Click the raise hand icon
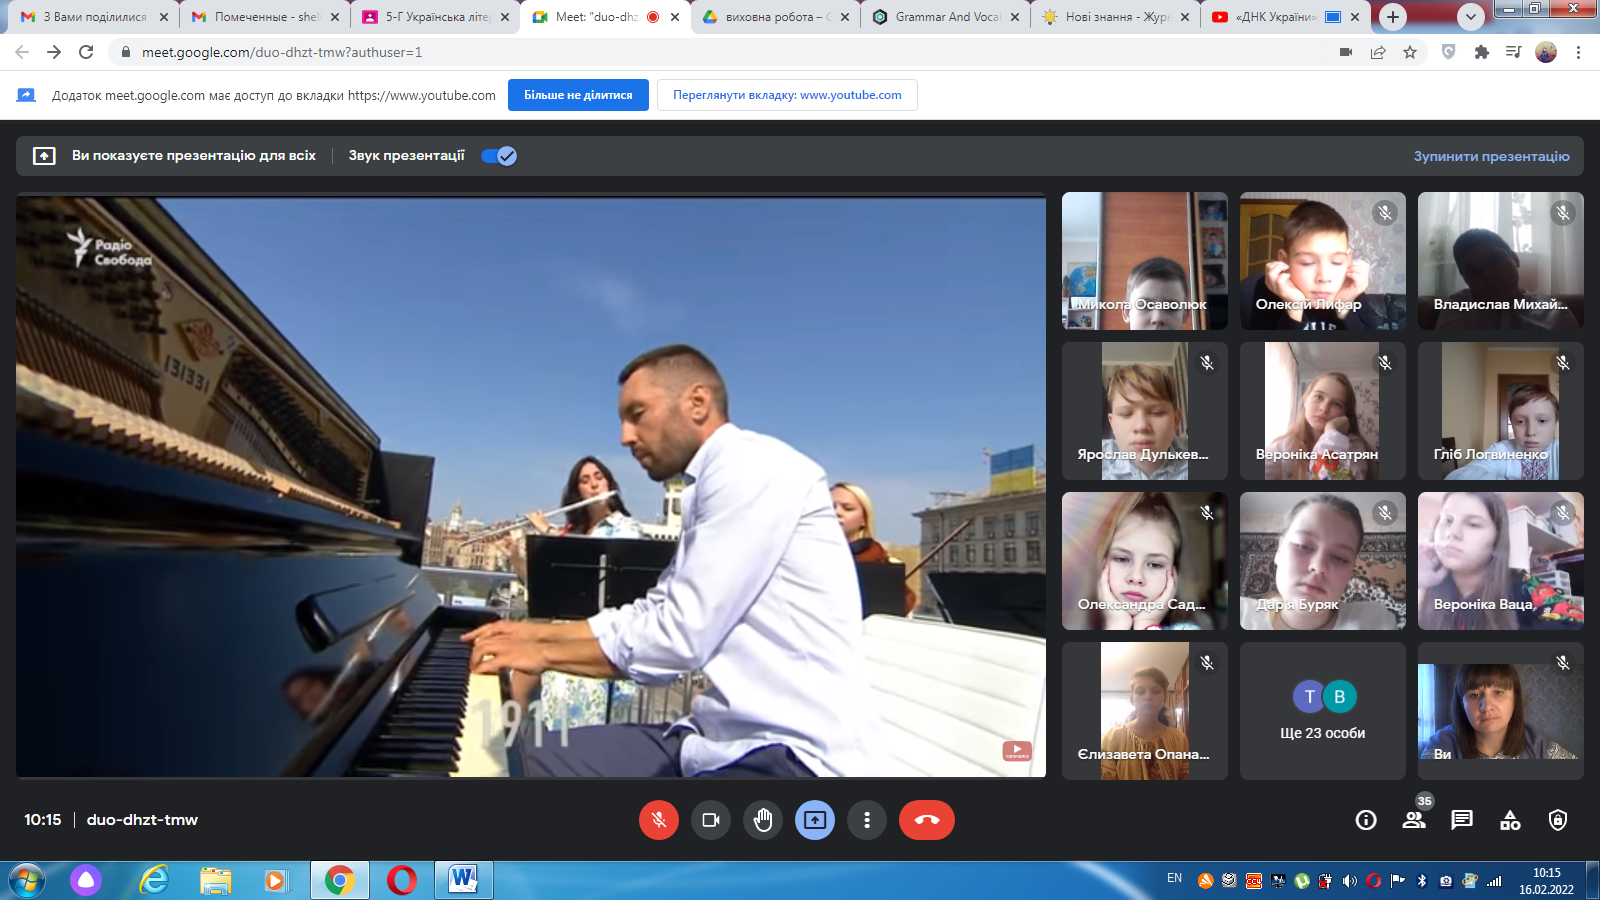The width and height of the screenshot is (1600, 900). coord(763,820)
